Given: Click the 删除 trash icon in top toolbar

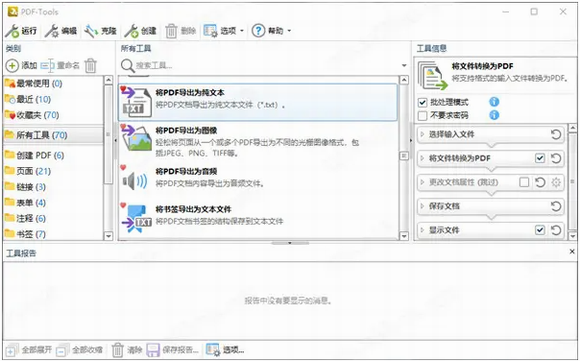Looking at the screenshot, I should coord(171,31).
